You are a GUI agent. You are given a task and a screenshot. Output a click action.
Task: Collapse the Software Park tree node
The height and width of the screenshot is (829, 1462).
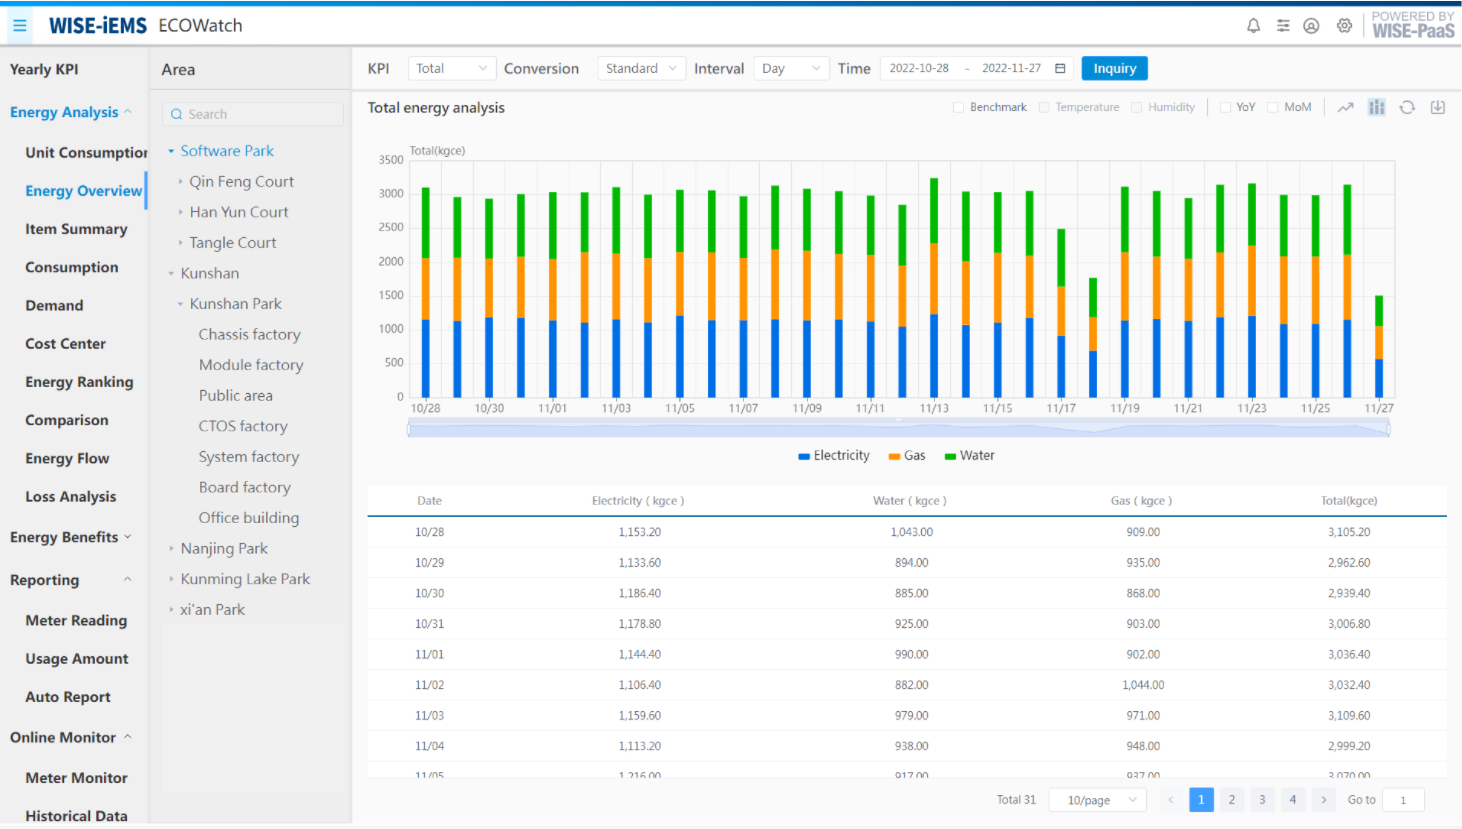tap(171, 151)
